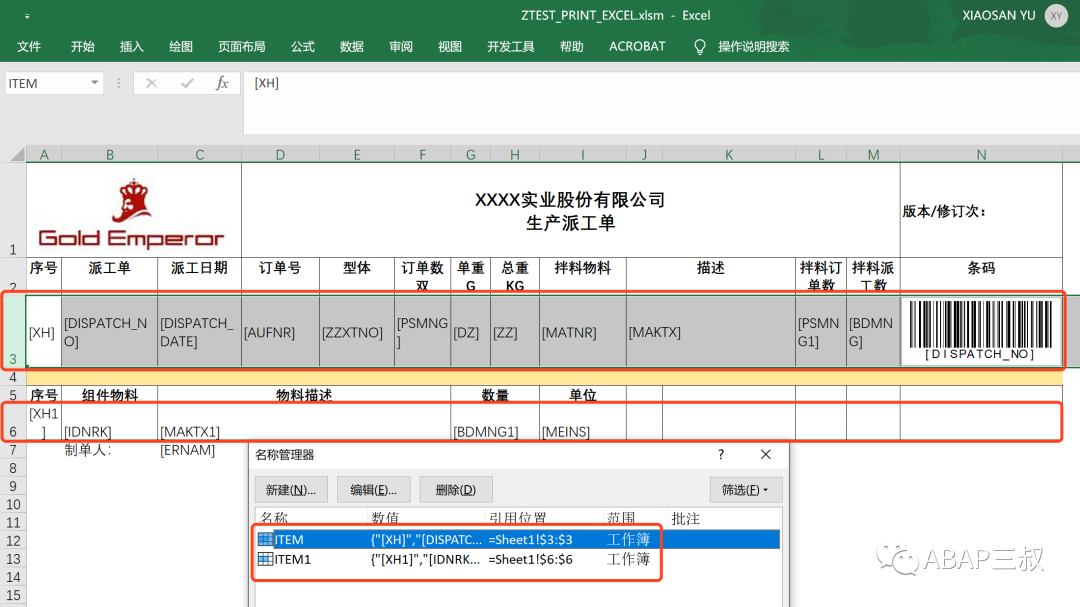Click the lightbulb Tell Me icon
The width and height of the screenshot is (1080, 607).
(700, 47)
